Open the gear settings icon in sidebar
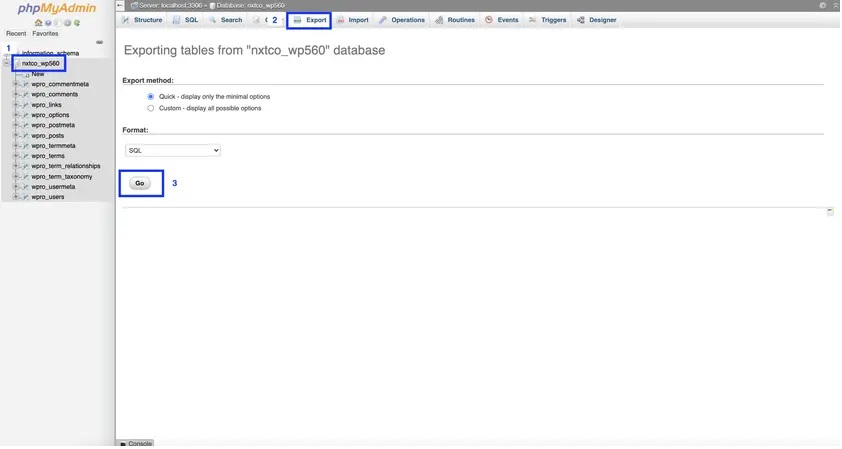Image resolution: width=842 pixels, height=449 pixels. (x=68, y=23)
